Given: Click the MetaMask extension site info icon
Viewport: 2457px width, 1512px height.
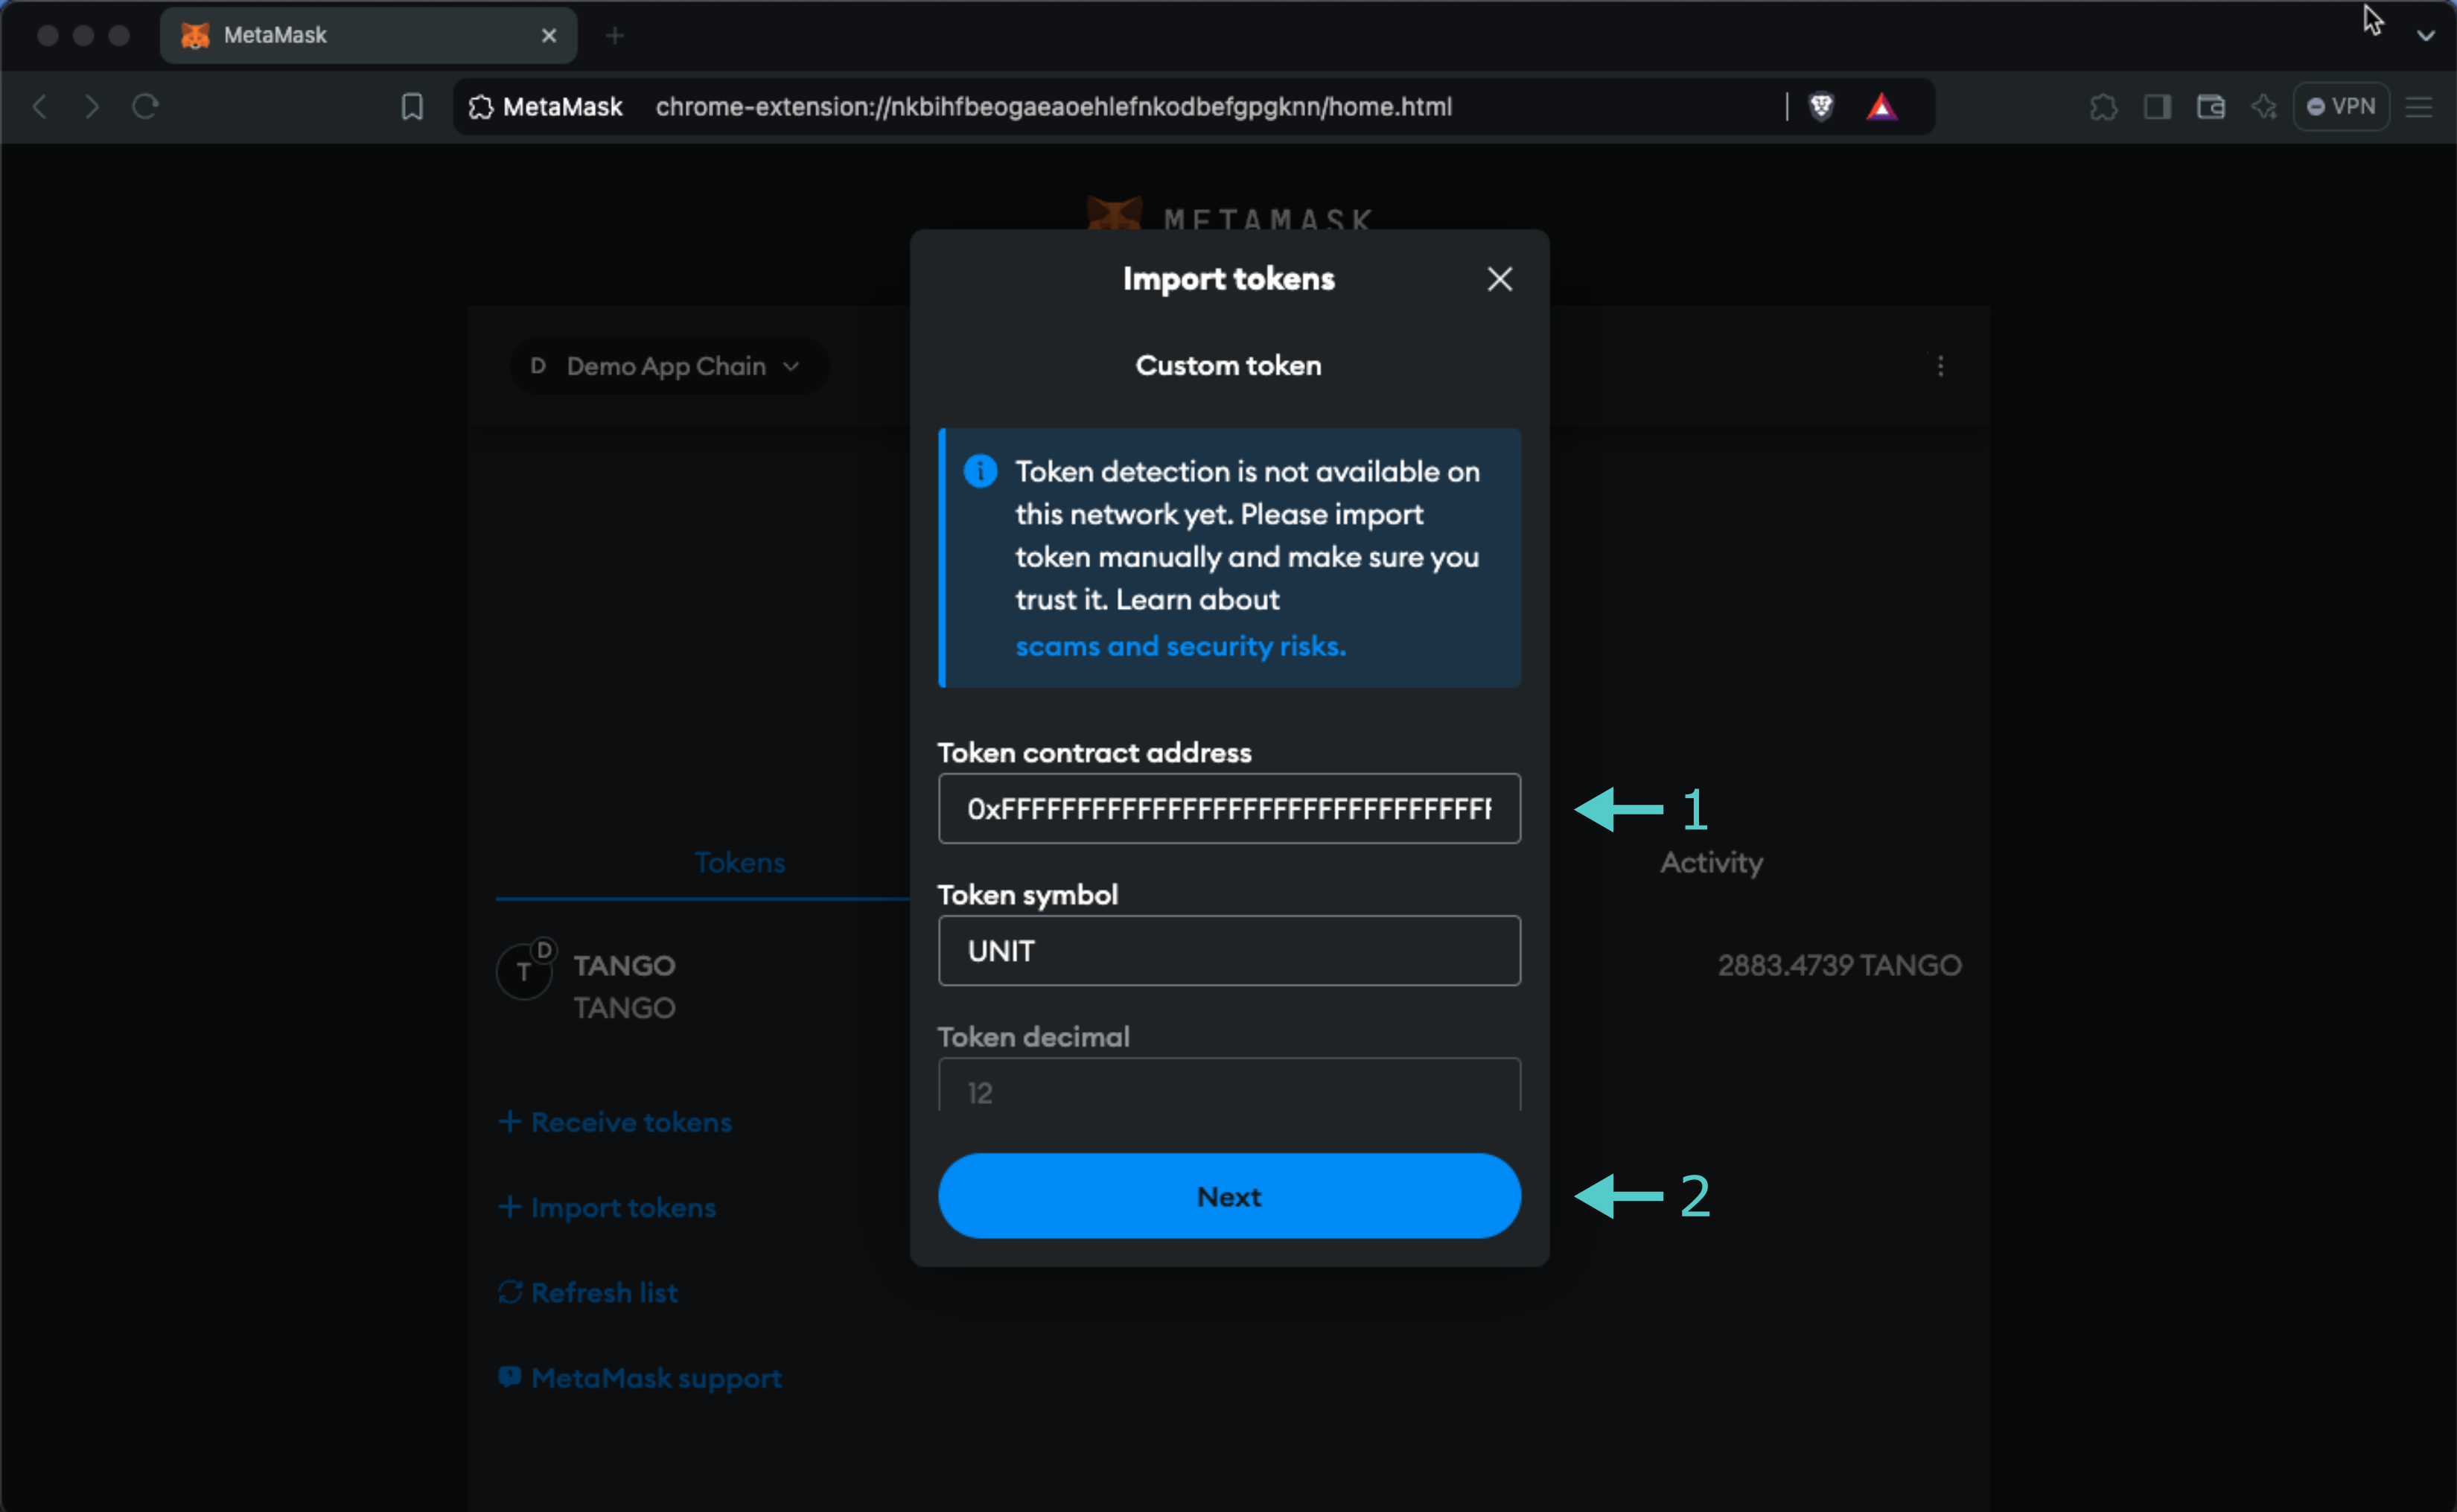Looking at the screenshot, I should 481,107.
